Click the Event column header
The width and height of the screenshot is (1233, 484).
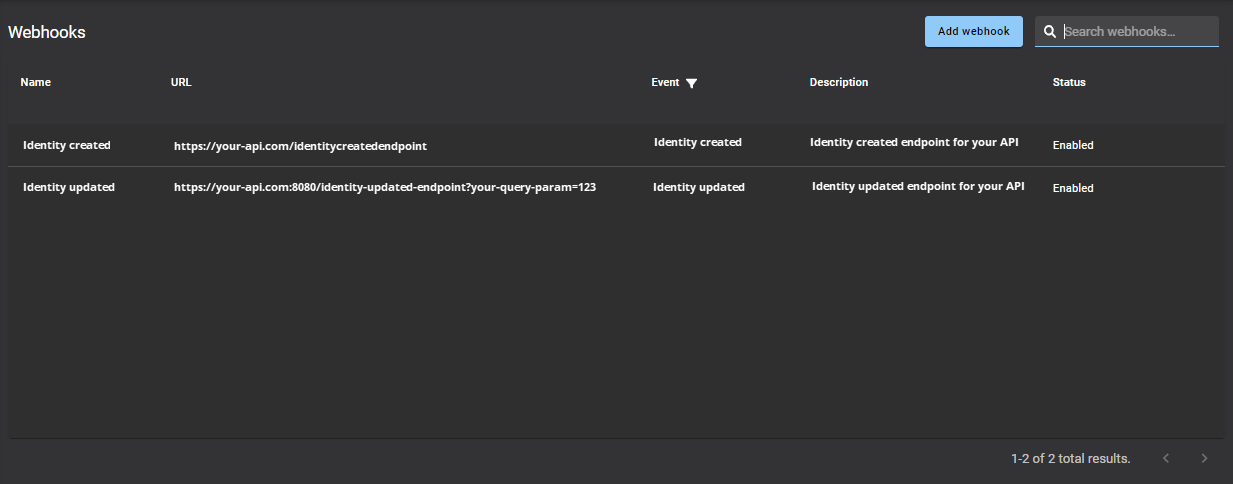(665, 82)
